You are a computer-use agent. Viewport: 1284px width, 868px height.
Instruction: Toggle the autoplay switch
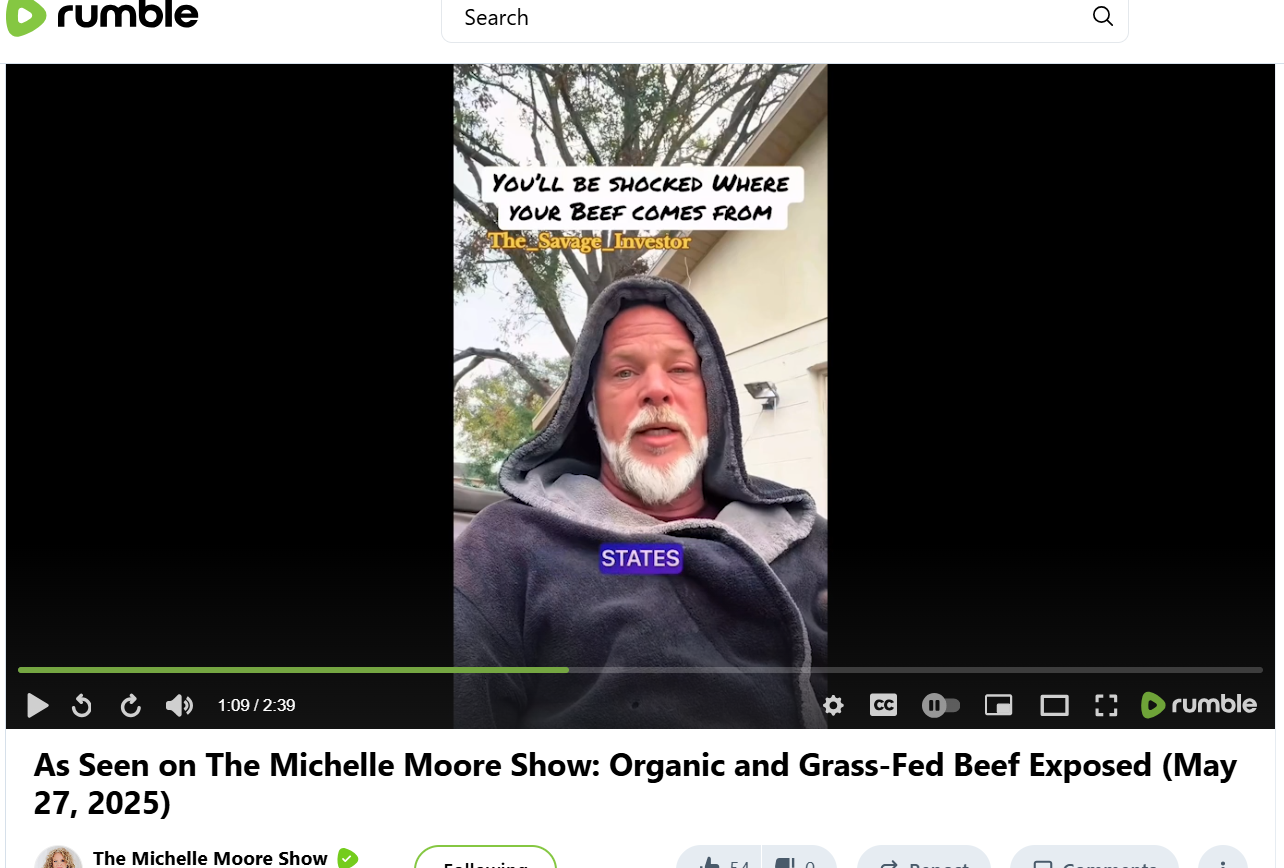[x=941, y=705]
